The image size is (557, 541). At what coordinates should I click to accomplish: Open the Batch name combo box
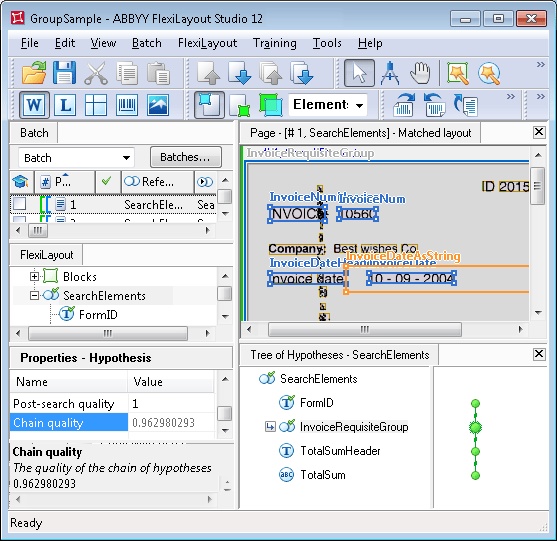tap(76, 158)
